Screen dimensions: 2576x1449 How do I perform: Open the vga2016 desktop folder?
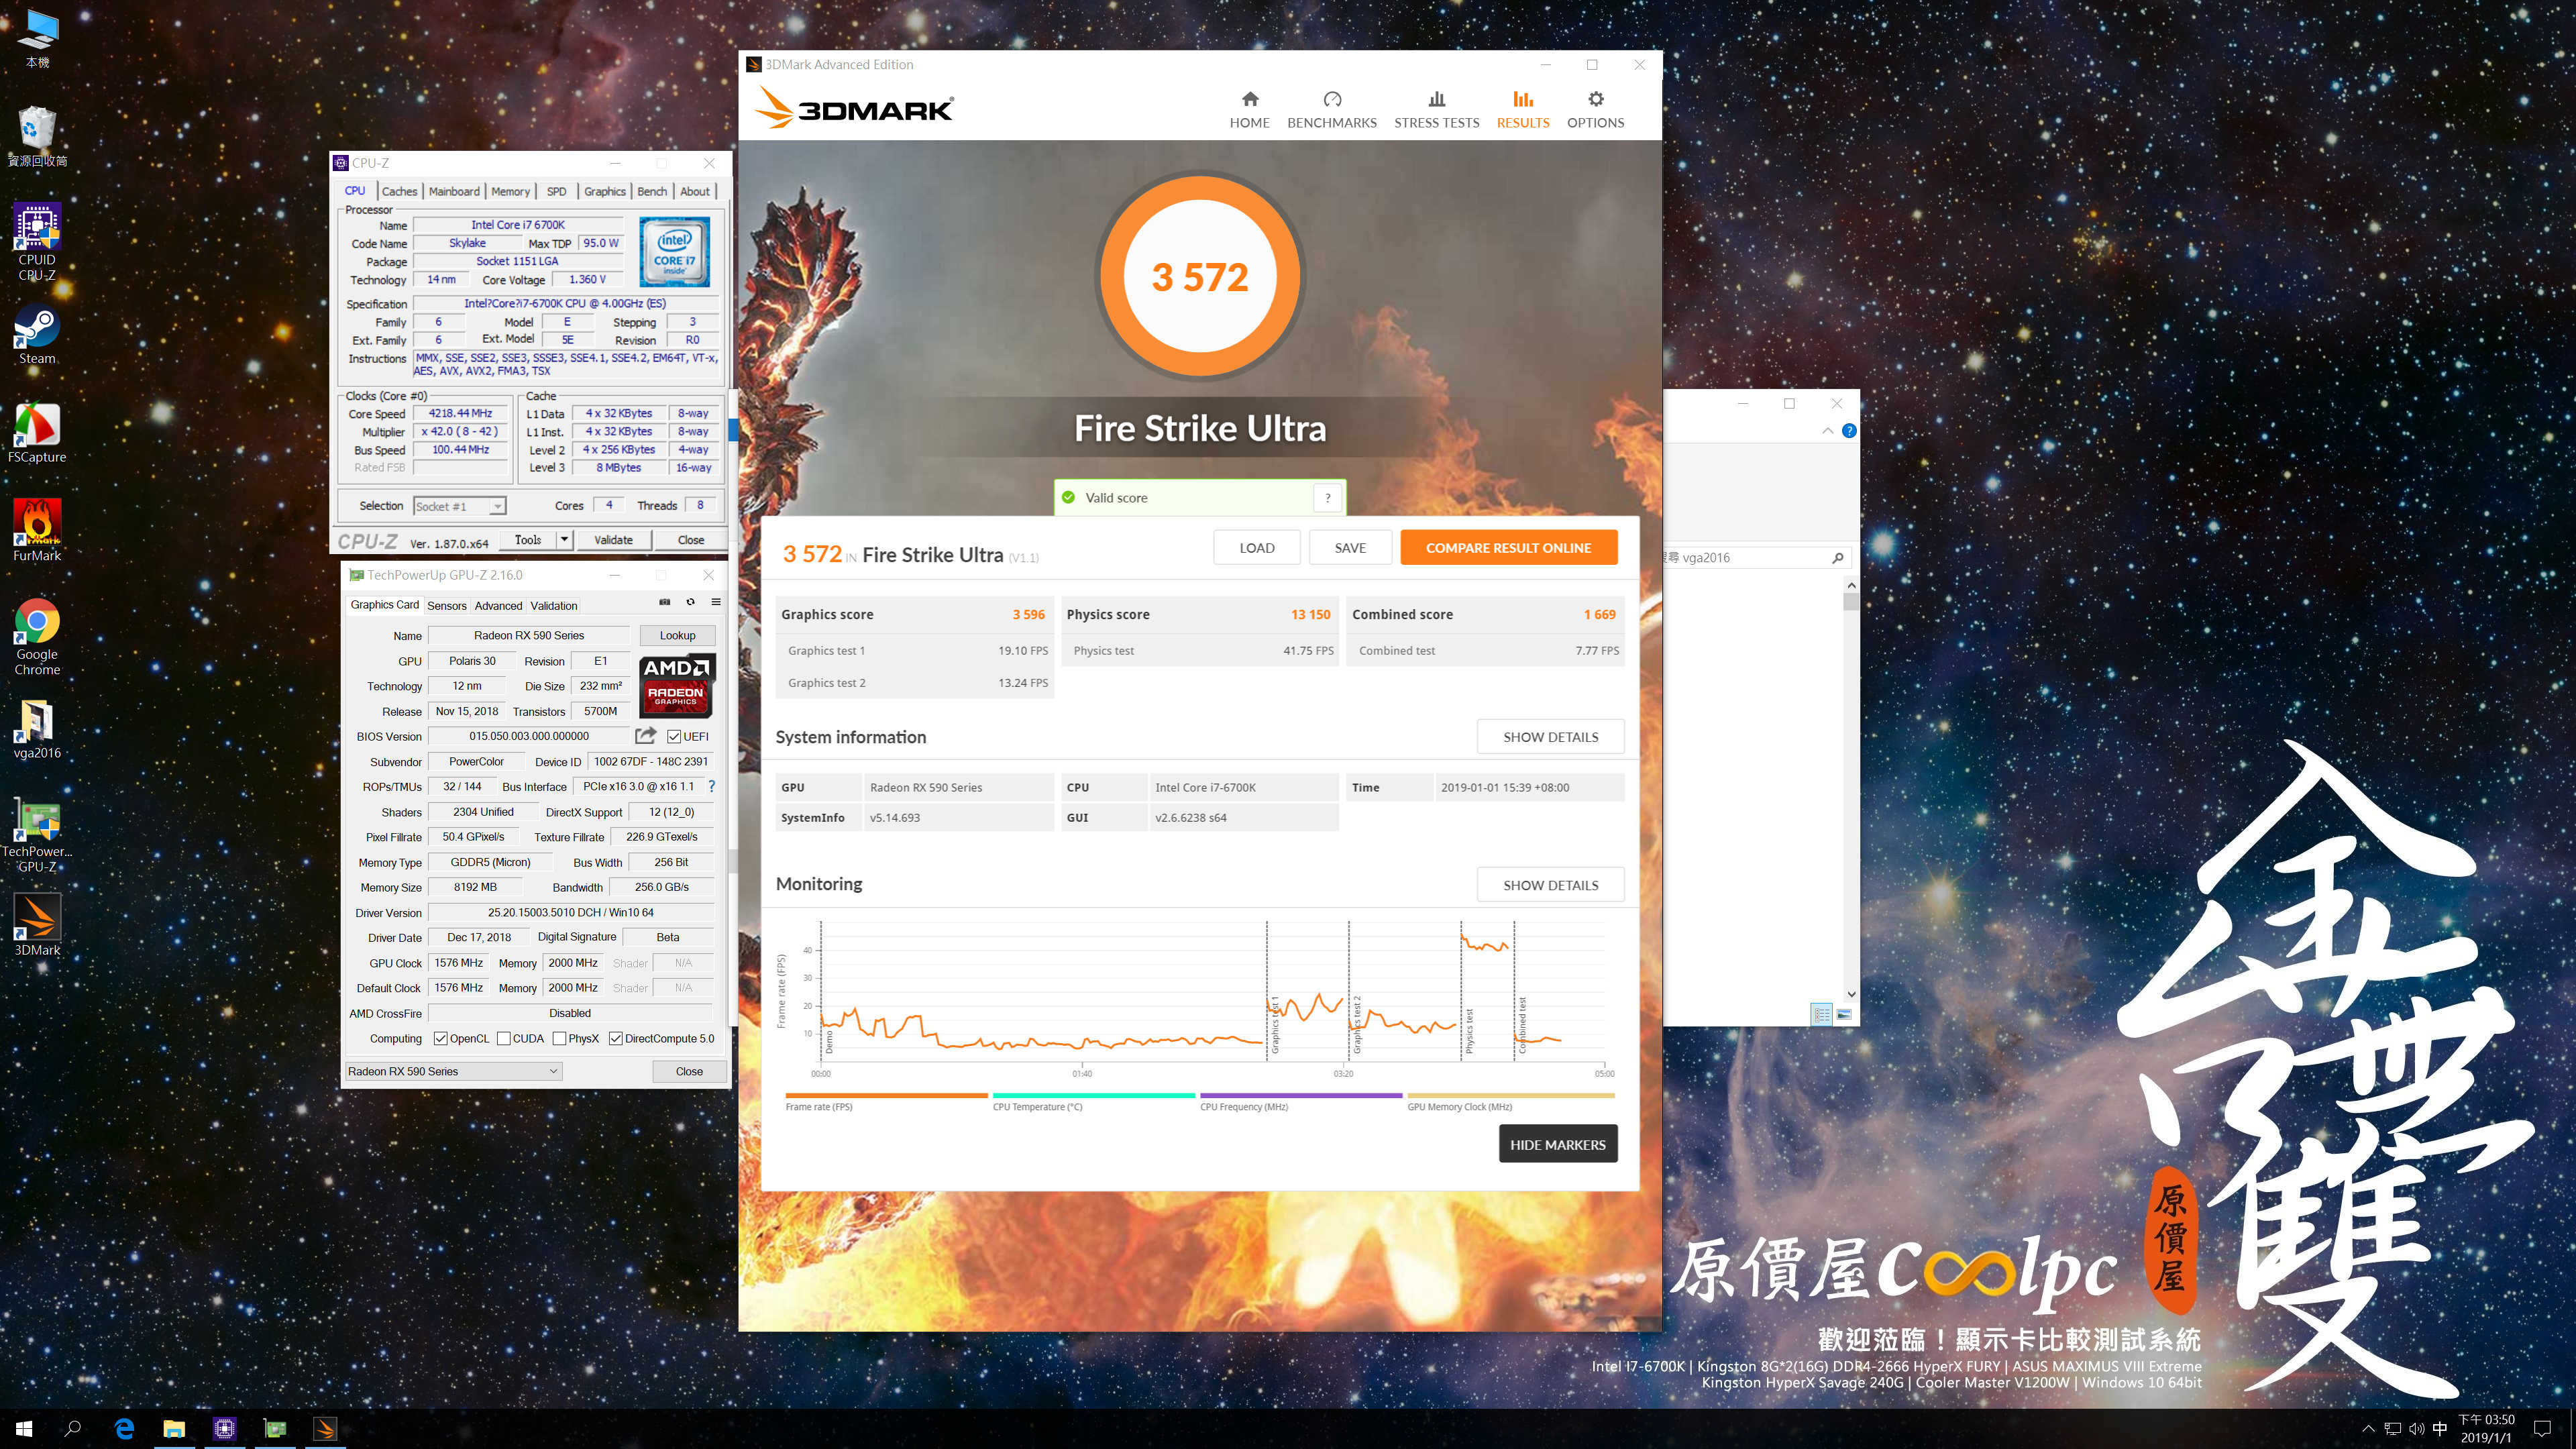pyautogui.click(x=37, y=729)
